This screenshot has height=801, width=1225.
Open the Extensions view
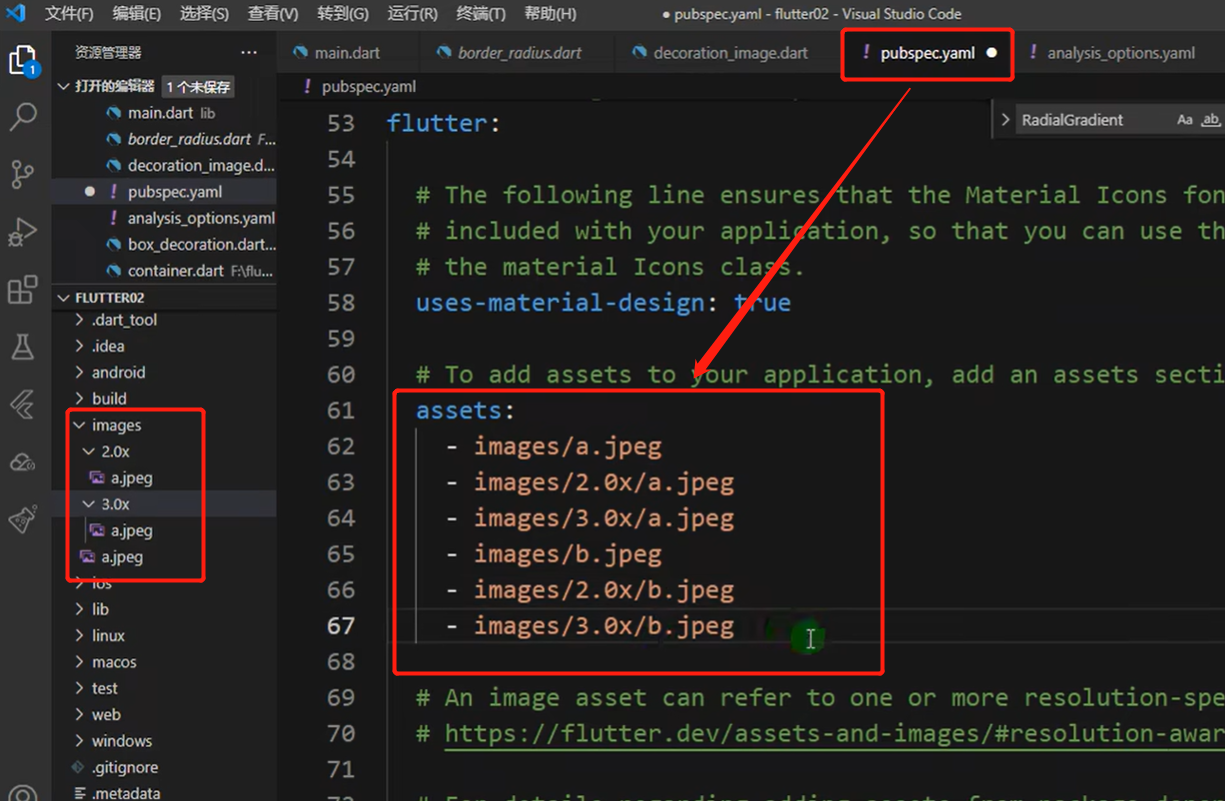[22, 290]
